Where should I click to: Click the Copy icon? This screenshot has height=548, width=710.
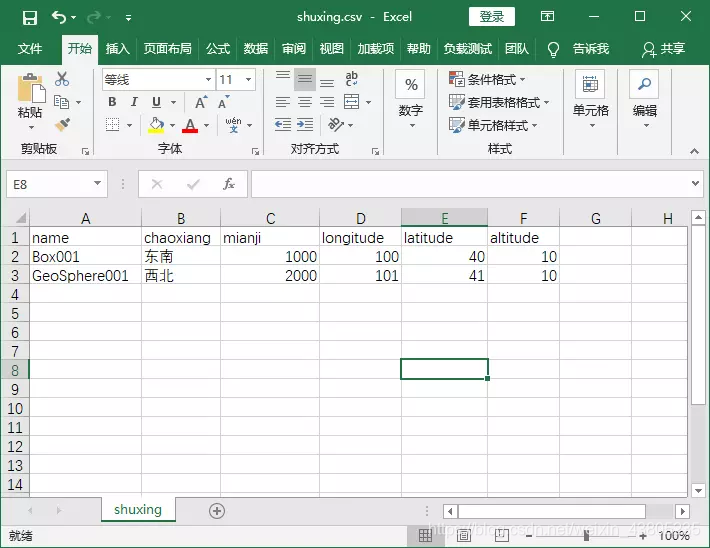[61, 102]
